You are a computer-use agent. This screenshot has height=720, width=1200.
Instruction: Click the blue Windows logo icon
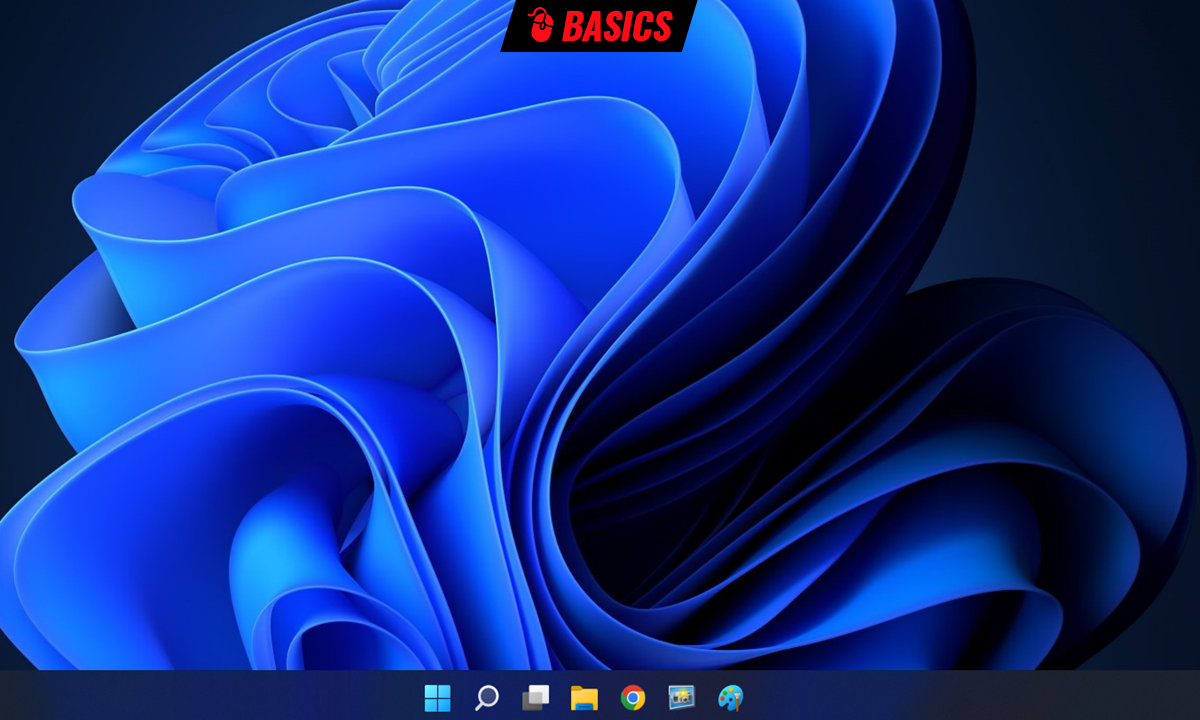coord(437,697)
